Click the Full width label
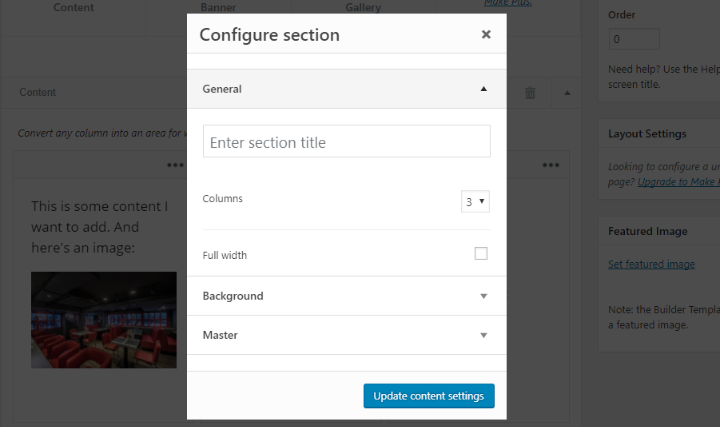This screenshot has height=427, width=720. point(225,255)
